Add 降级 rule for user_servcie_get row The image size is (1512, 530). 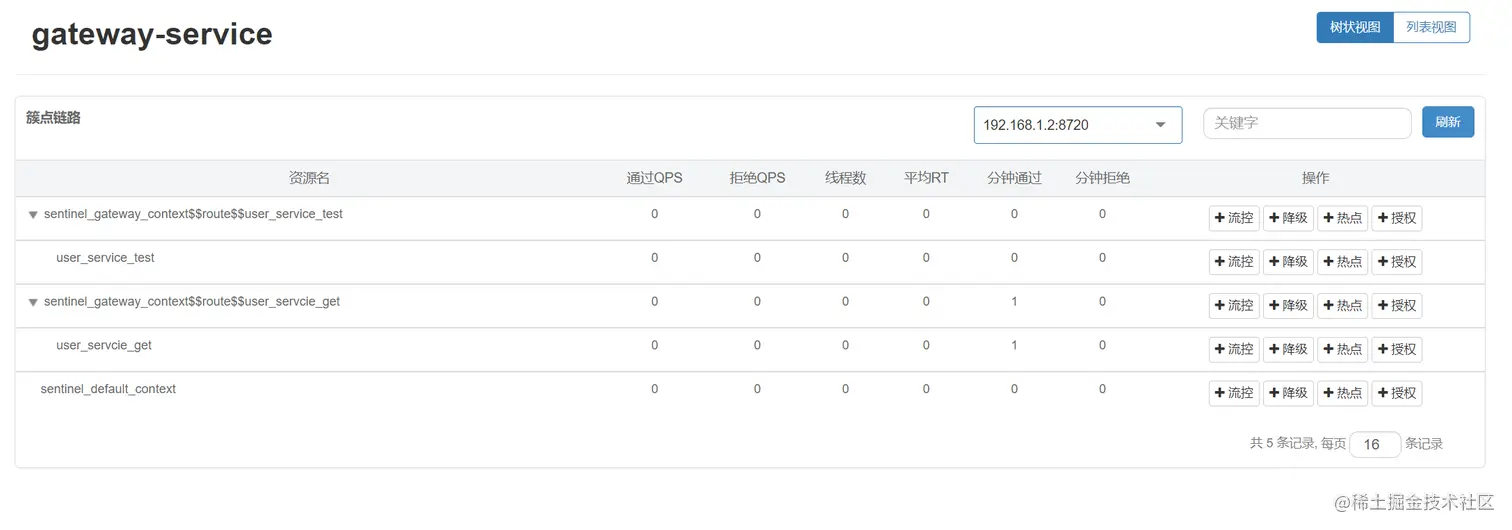tap(1288, 349)
